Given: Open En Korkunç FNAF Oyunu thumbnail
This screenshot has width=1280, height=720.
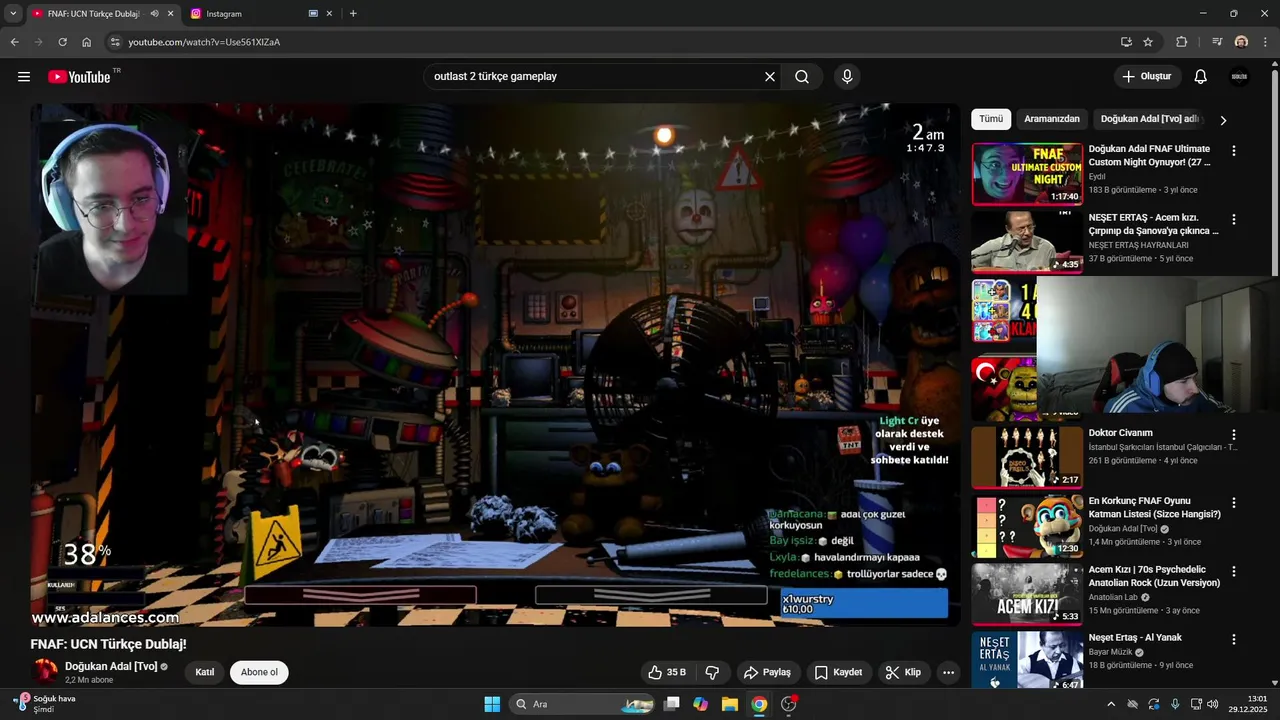Looking at the screenshot, I should pyautogui.click(x=1027, y=526).
